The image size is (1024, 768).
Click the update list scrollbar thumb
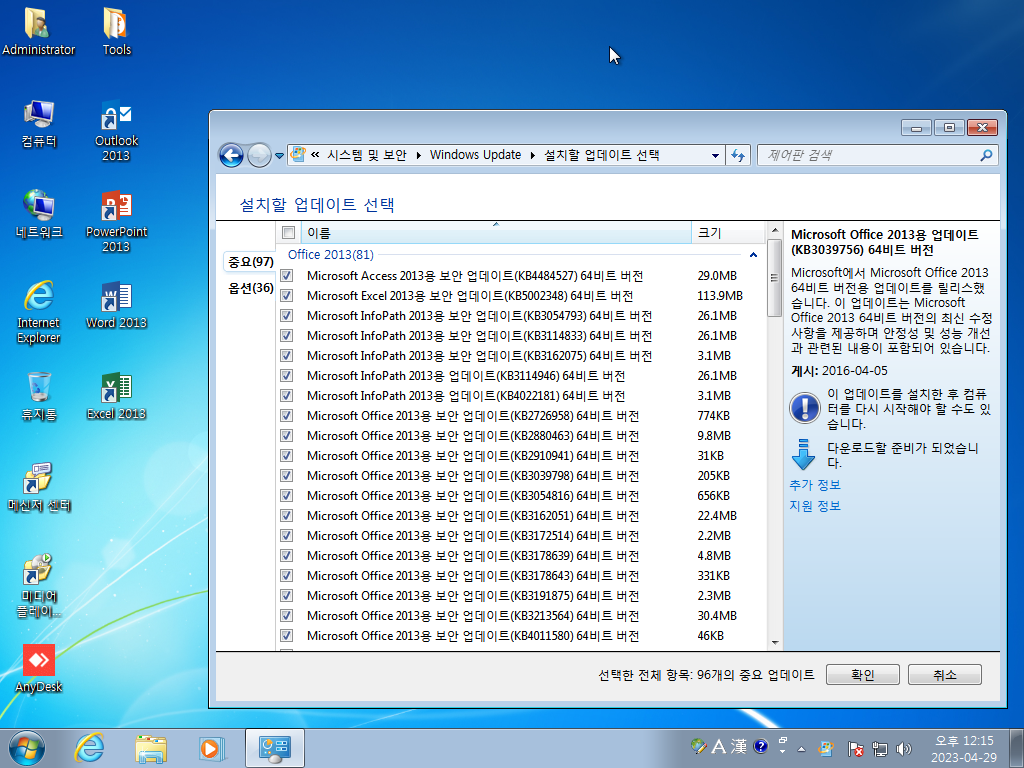tap(775, 278)
